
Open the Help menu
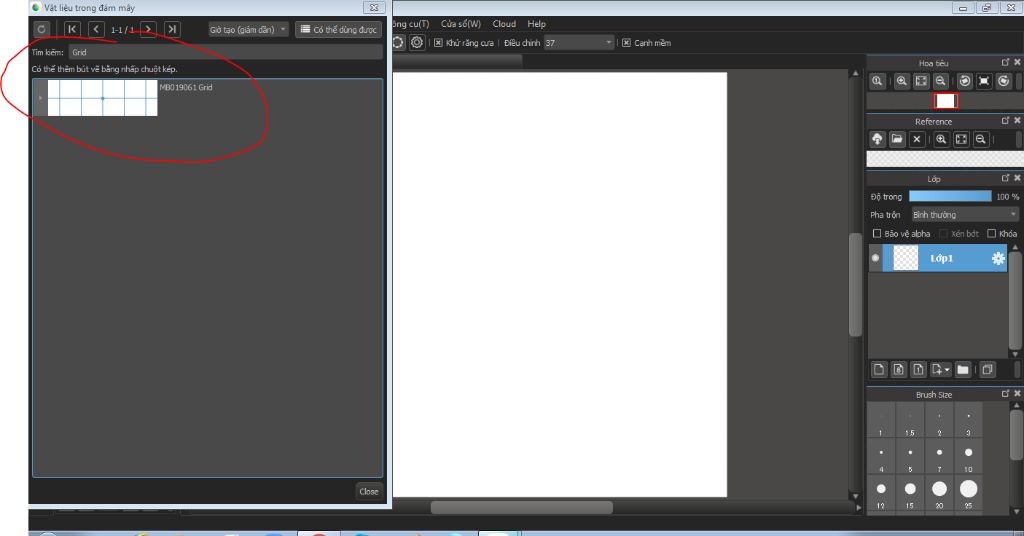[x=536, y=24]
